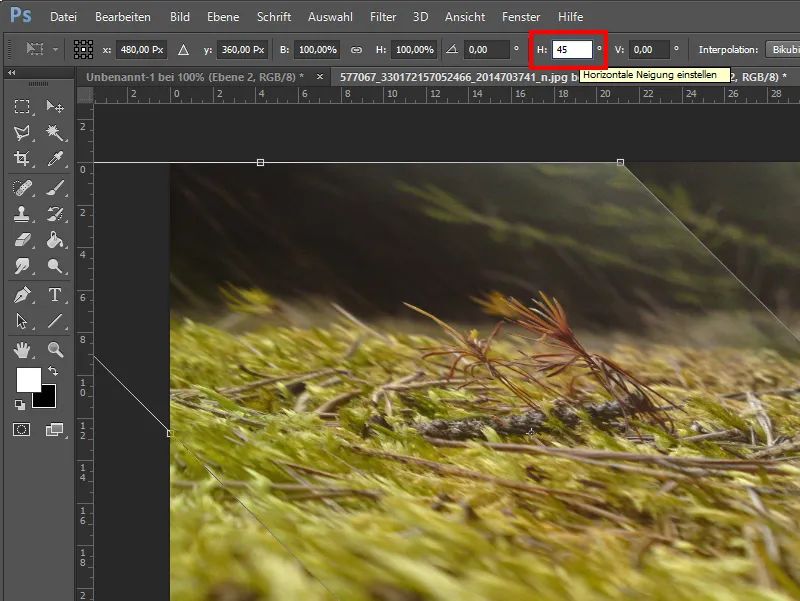This screenshot has height=601, width=800.
Task: Collapse the tools panel with double arrows
Action: (x=11, y=73)
